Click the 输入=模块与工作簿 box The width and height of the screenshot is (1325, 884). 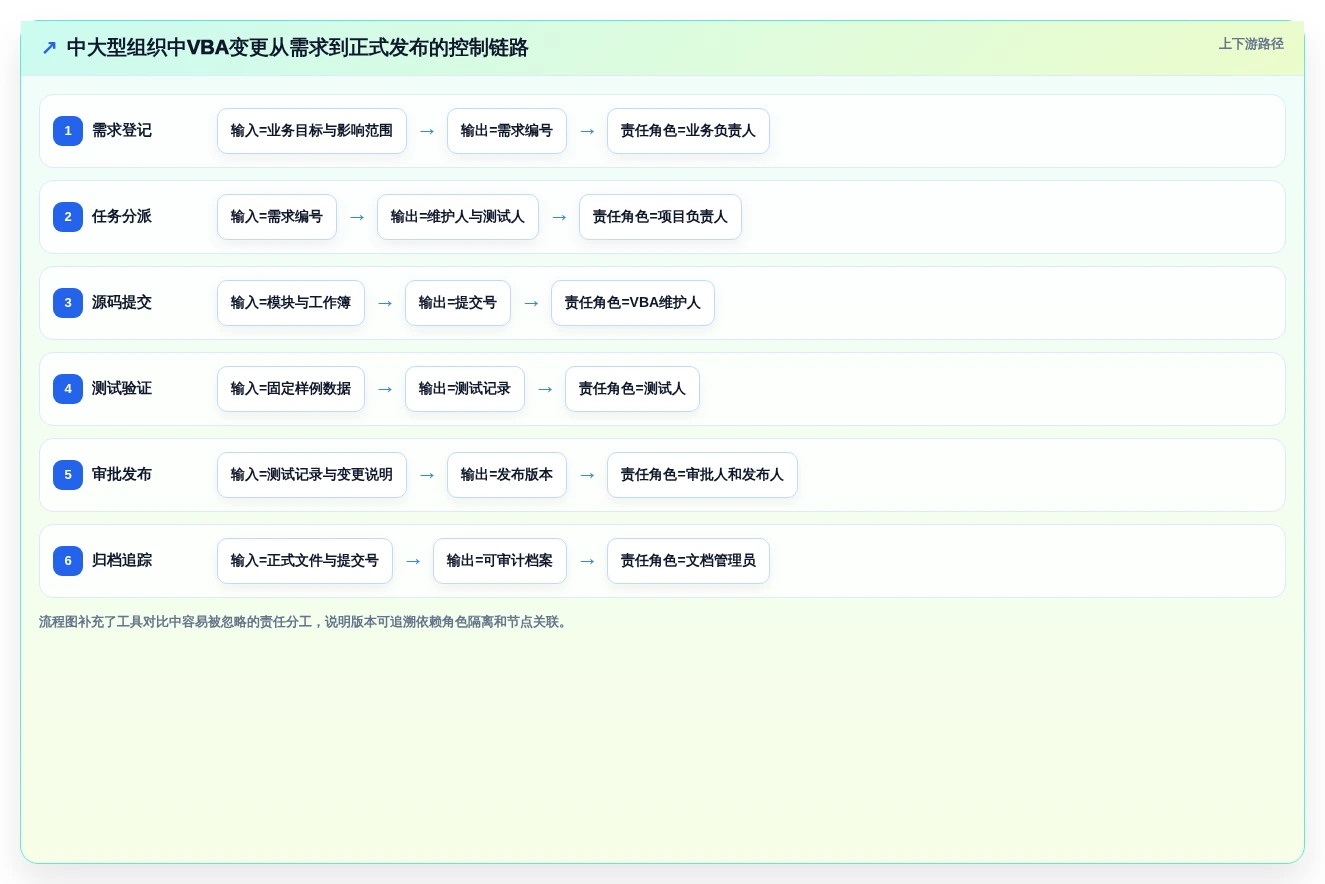coord(291,303)
